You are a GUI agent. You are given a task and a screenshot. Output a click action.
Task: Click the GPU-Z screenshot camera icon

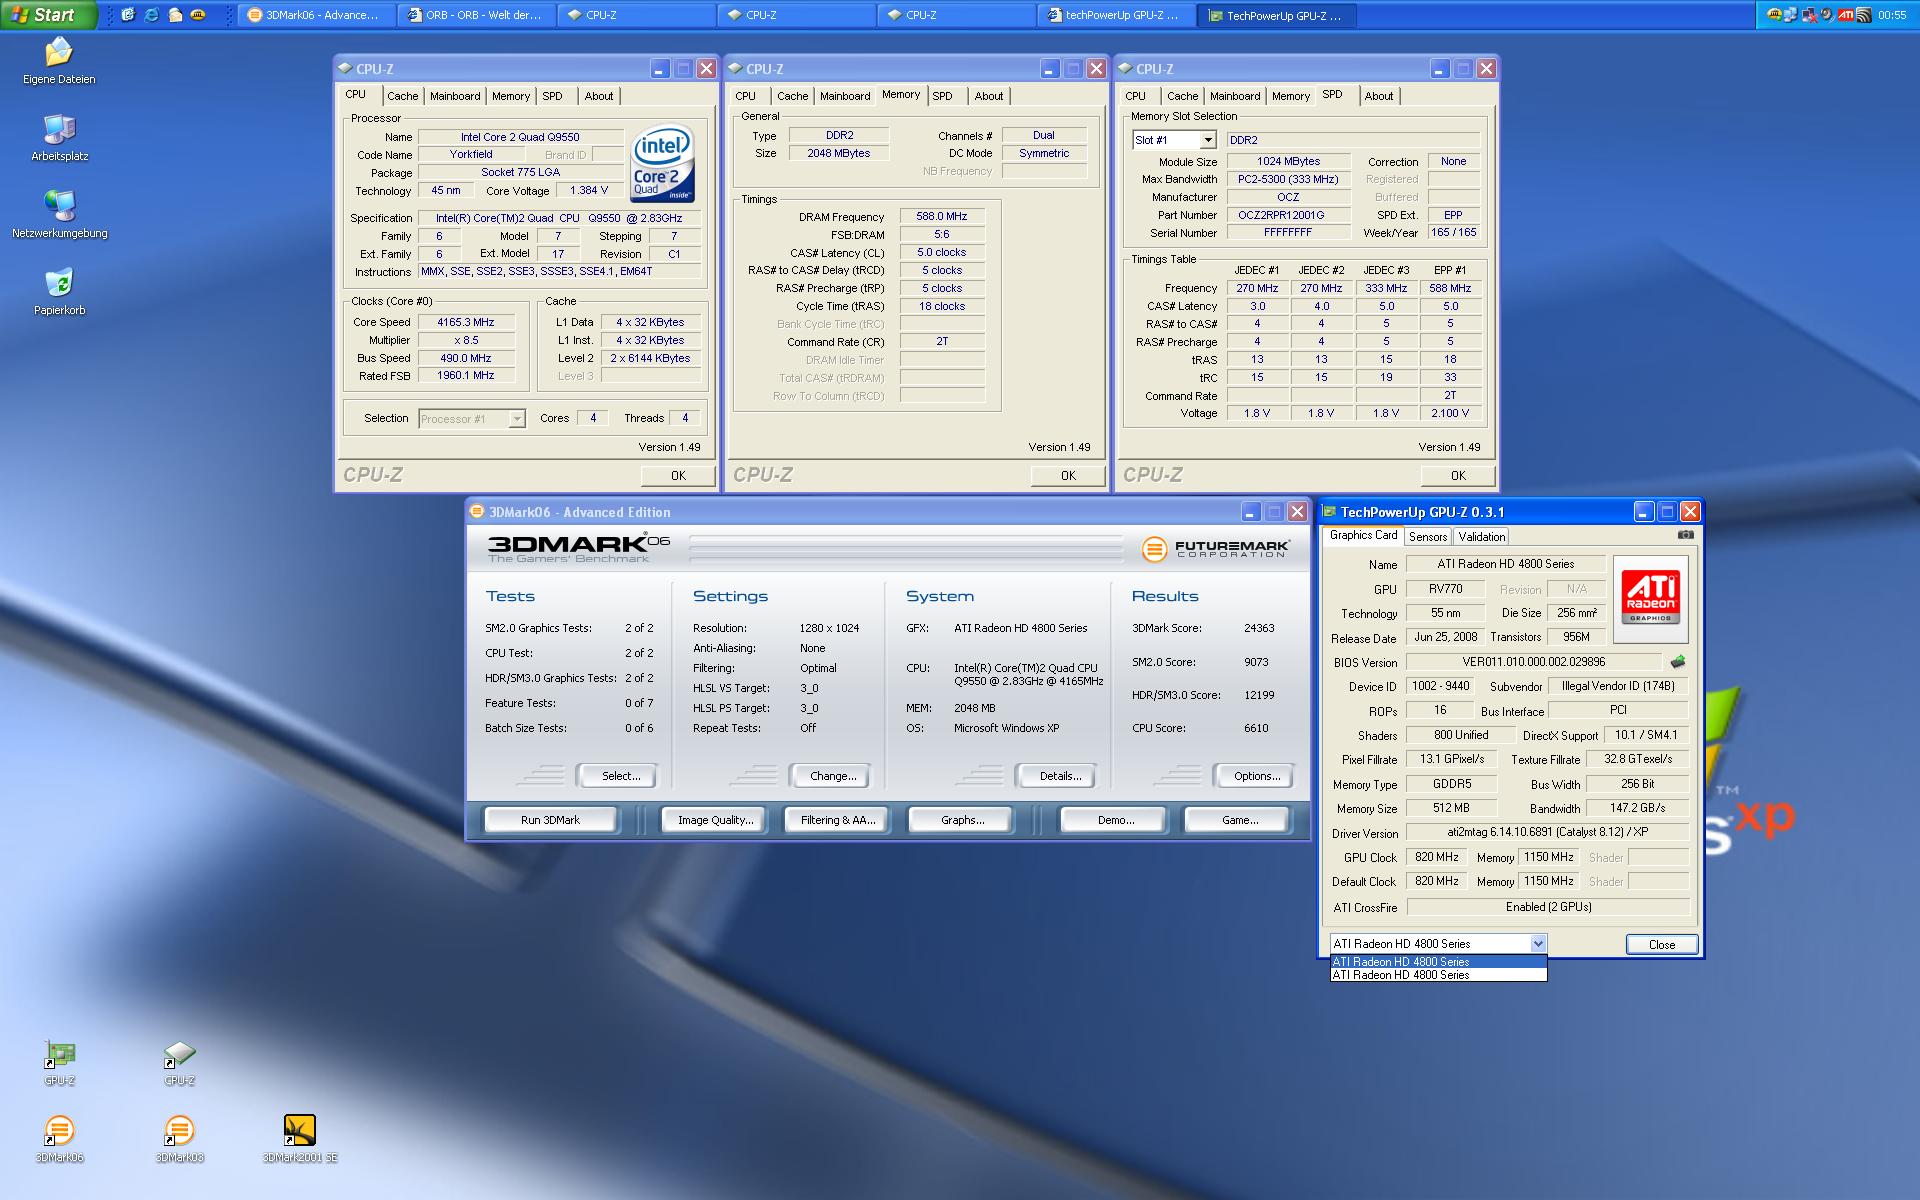click(1685, 535)
